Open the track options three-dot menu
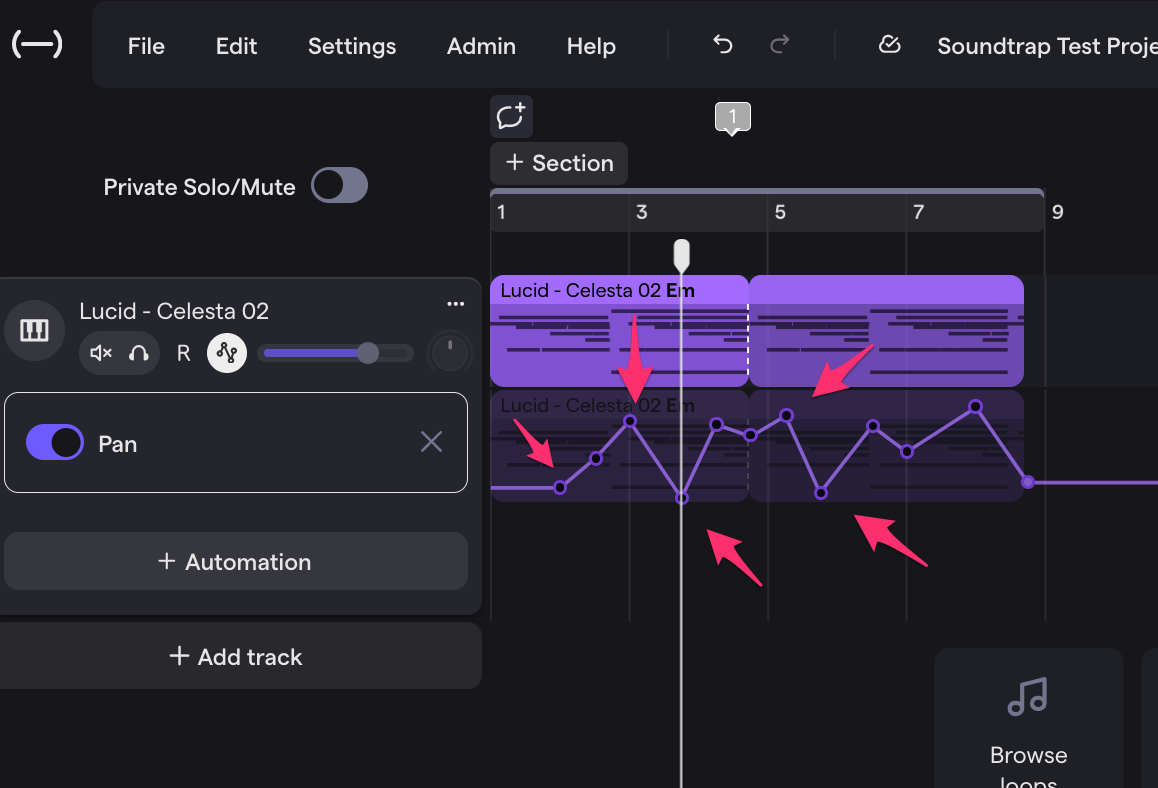The image size is (1158, 788). (455, 304)
